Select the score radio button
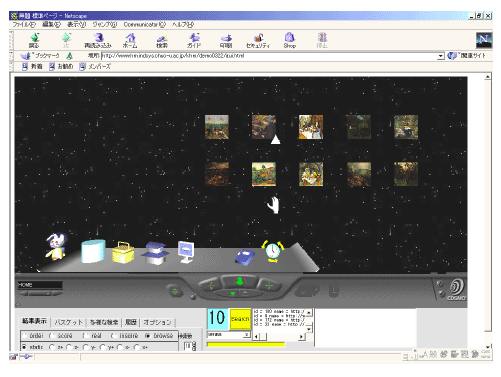Image resolution: width=501 pixels, height=377 pixels. click(52, 336)
